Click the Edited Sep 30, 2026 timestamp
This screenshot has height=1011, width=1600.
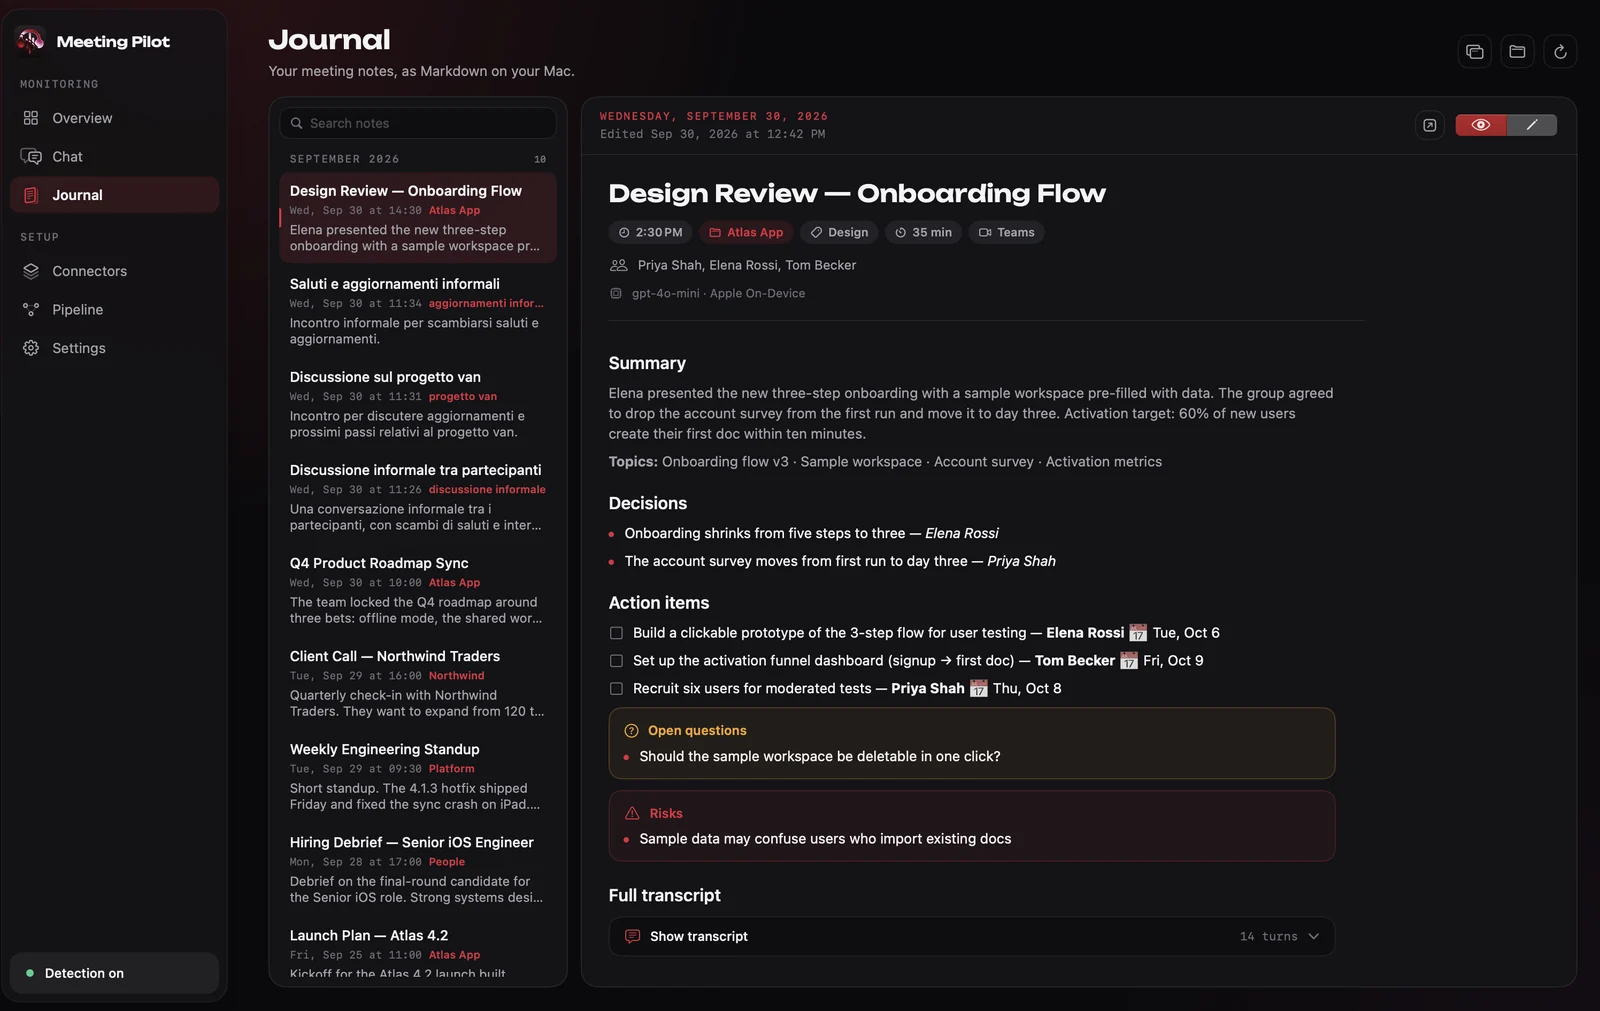coord(712,134)
